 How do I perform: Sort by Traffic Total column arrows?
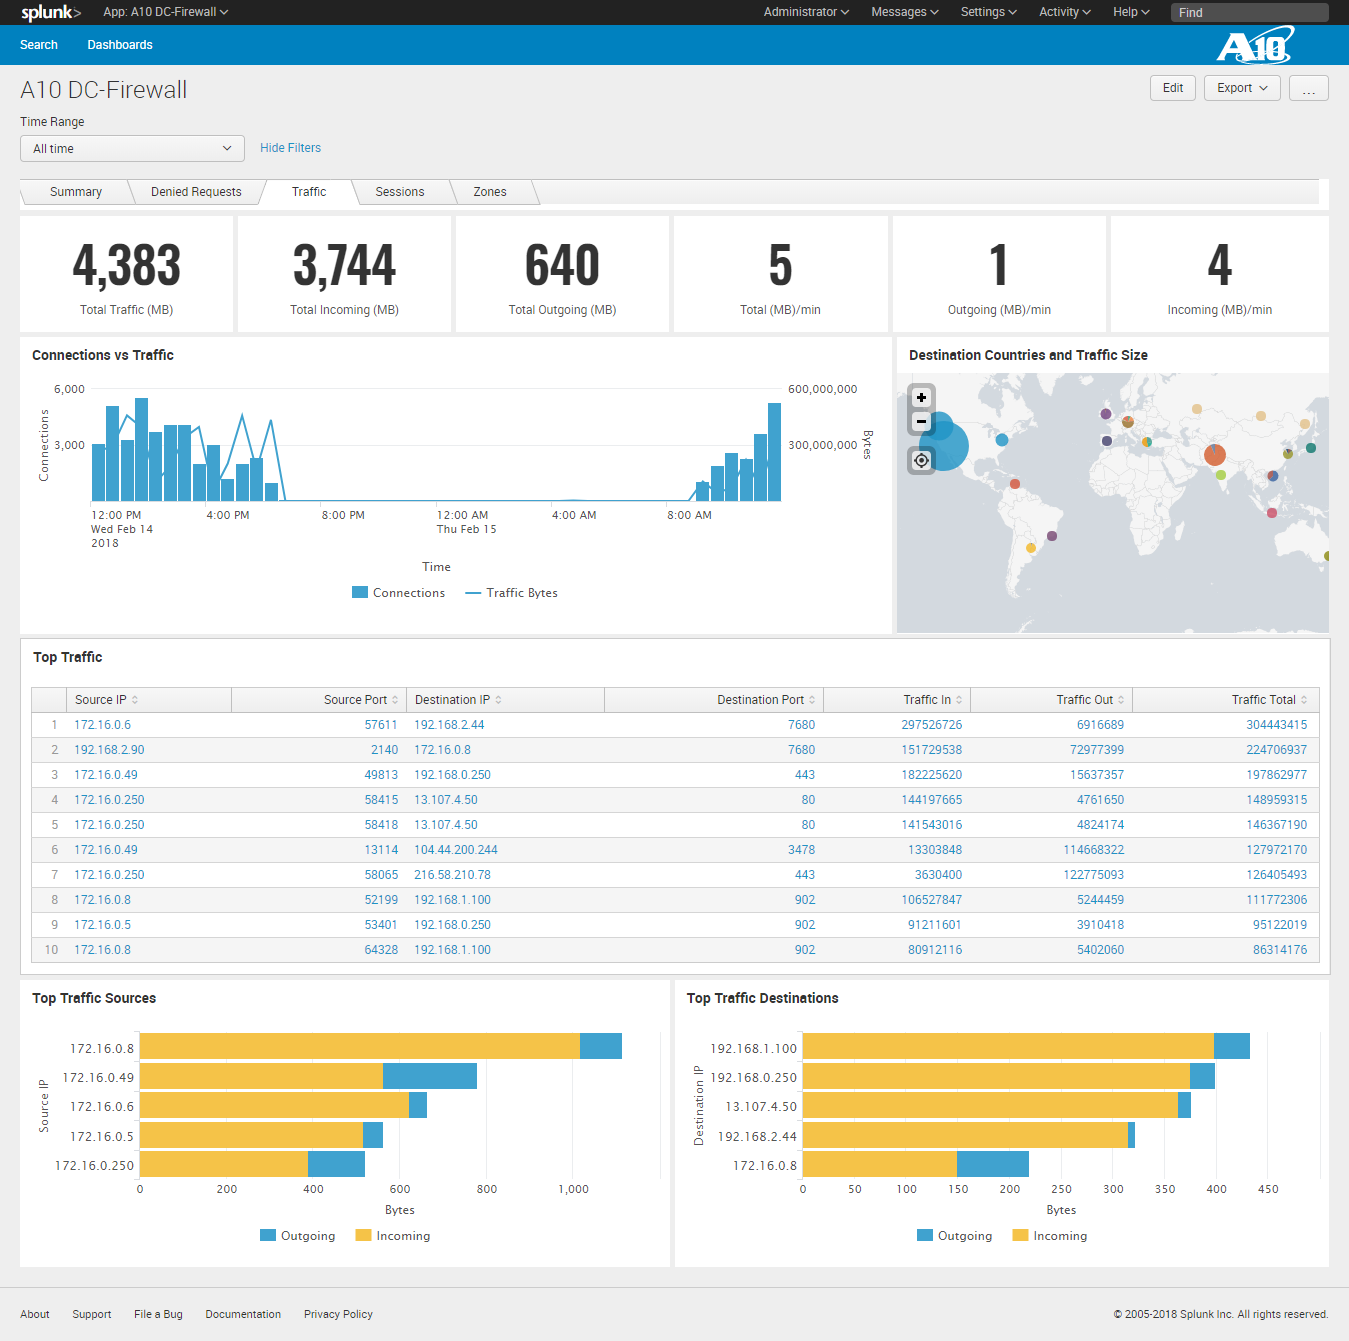coord(1304,700)
